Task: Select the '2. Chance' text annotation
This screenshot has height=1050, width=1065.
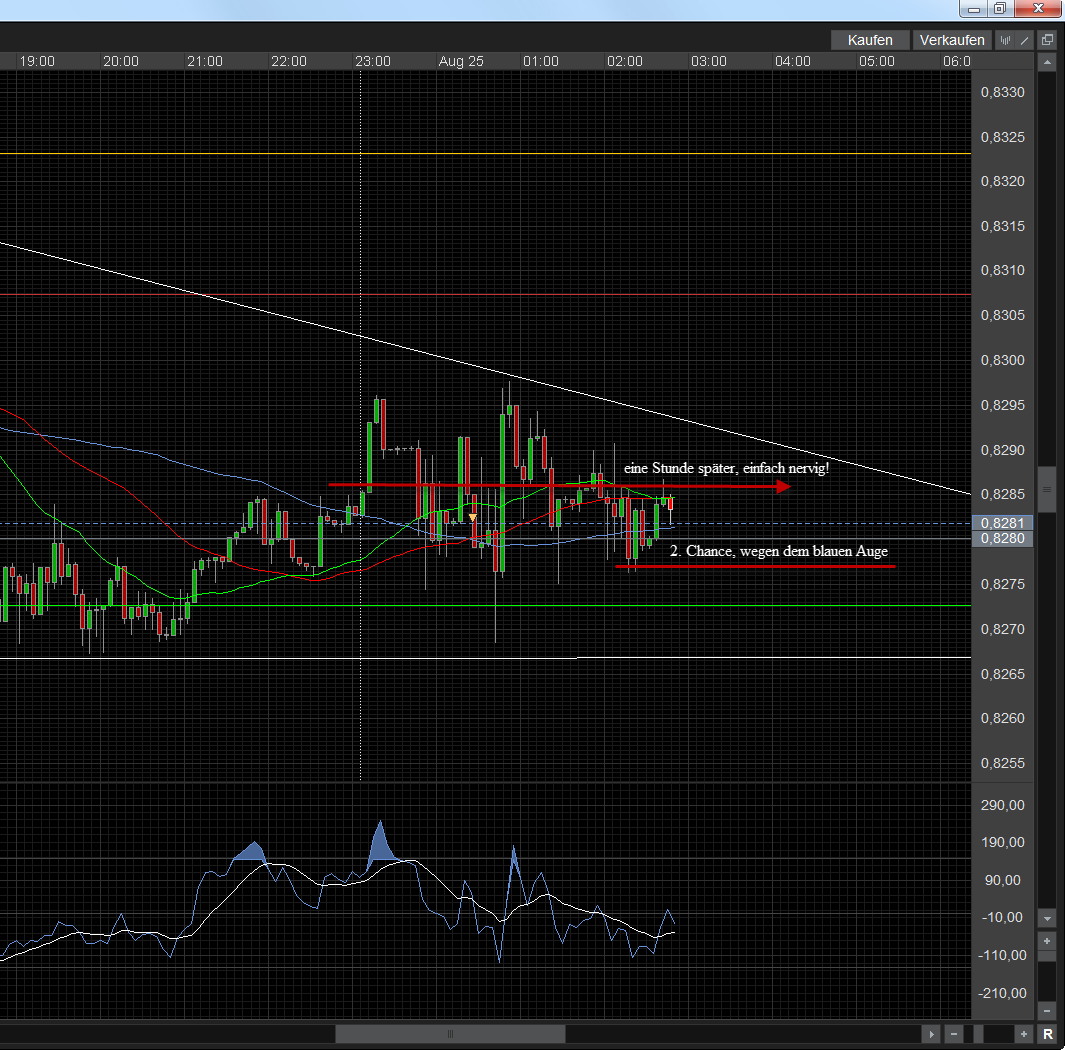Action: tap(778, 551)
